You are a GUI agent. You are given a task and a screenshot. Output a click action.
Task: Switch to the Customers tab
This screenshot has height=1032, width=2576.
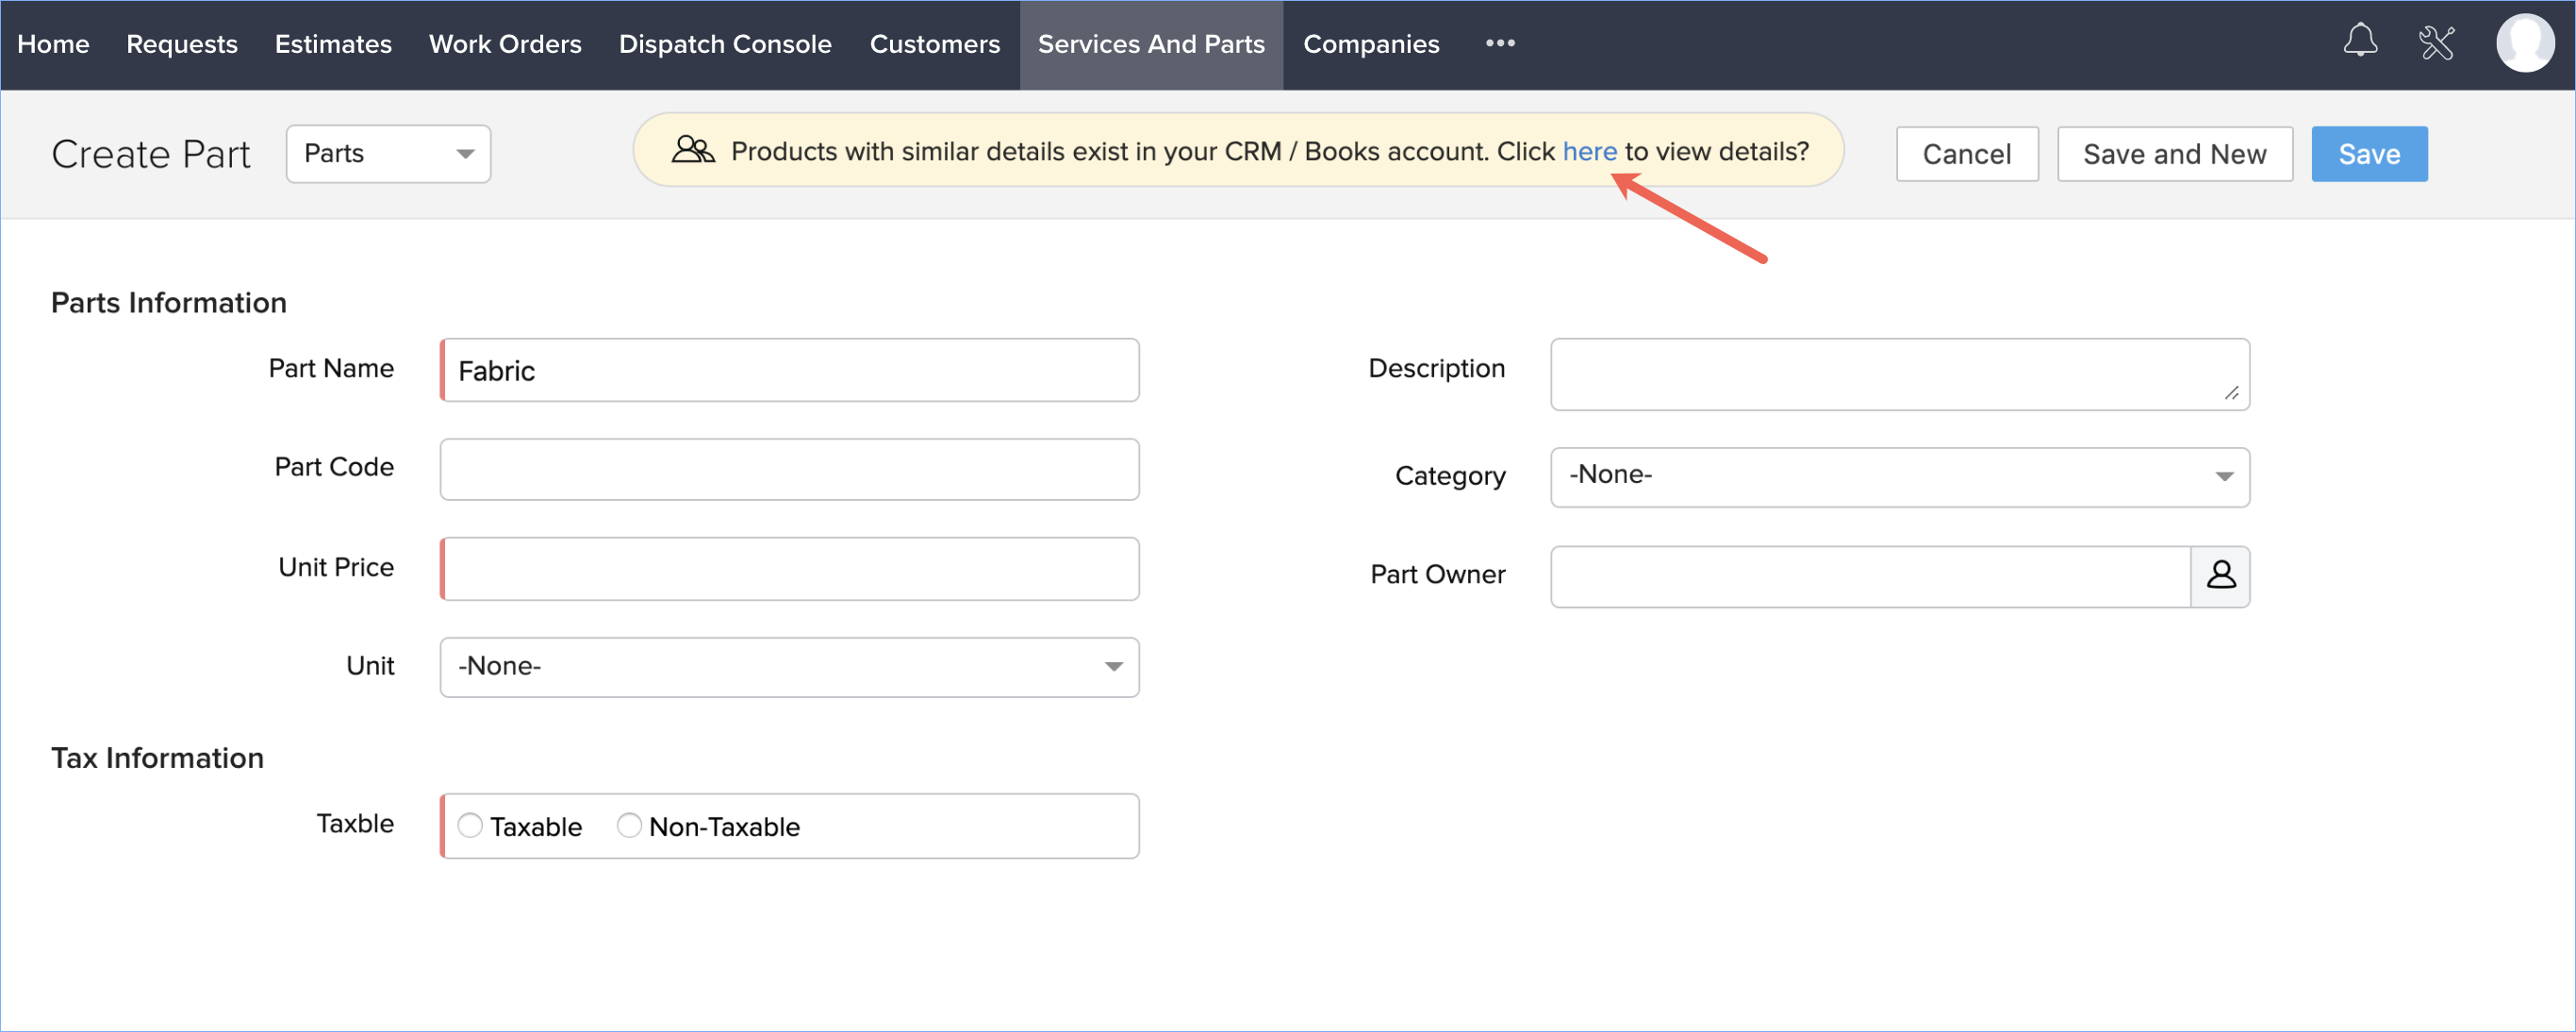coord(934,44)
